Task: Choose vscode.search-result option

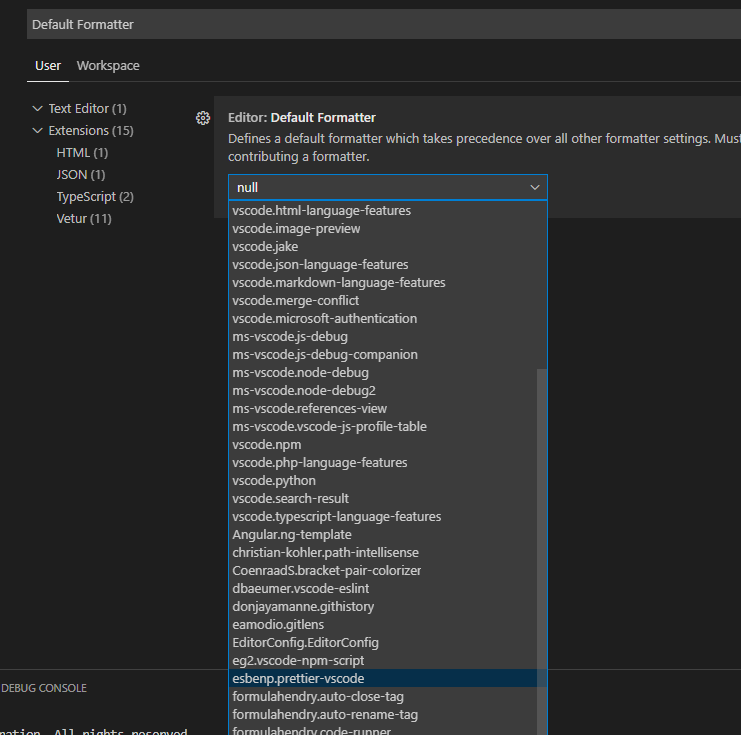Action: (x=383, y=498)
